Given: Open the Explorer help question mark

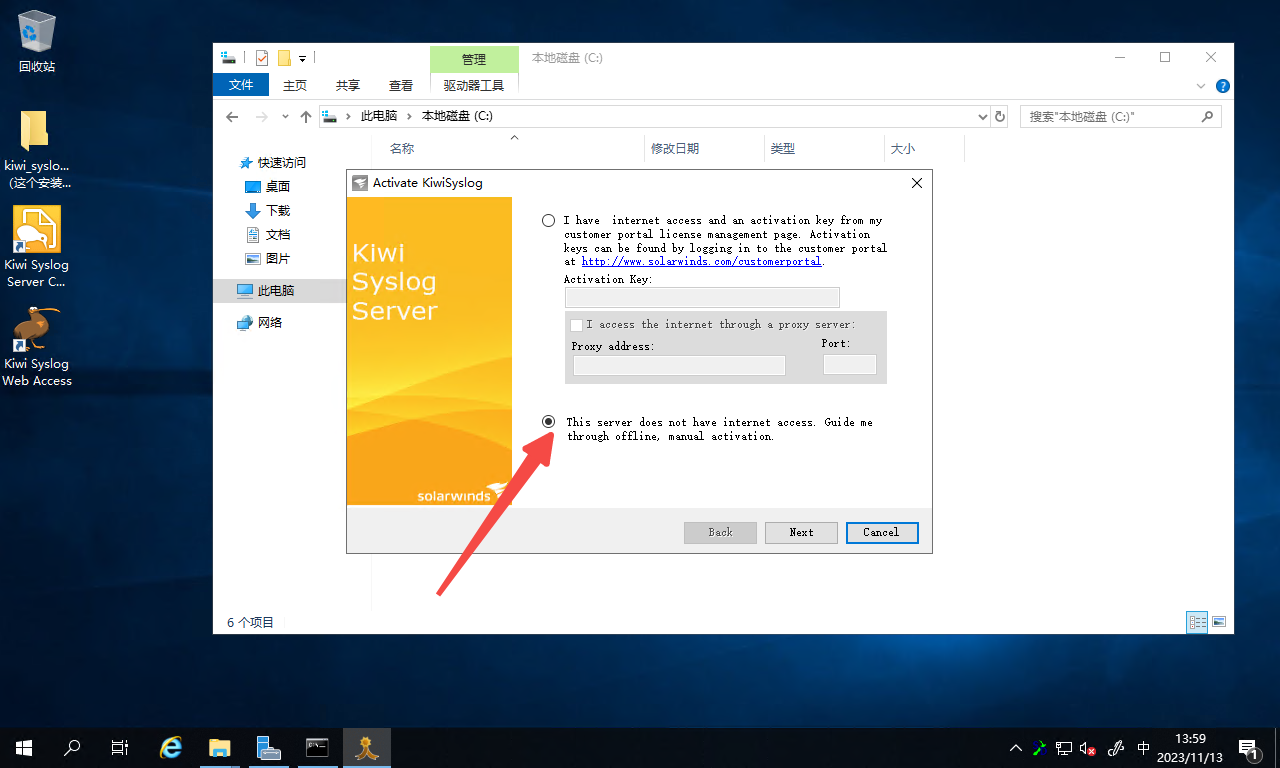Looking at the screenshot, I should tap(1223, 86).
